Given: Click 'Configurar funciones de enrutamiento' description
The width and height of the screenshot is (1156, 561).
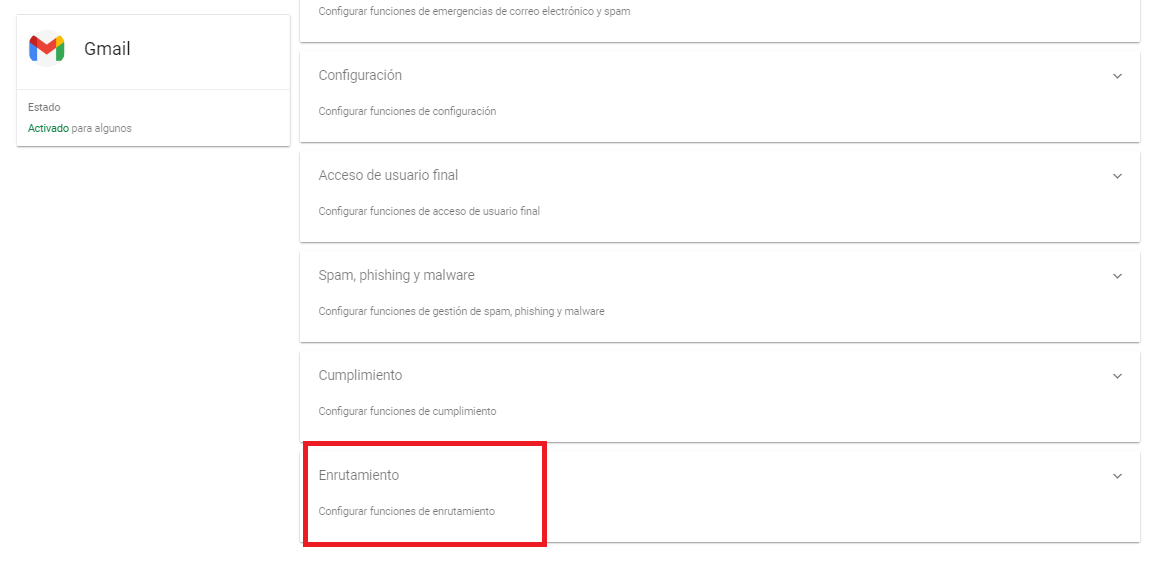Looking at the screenshot, I should pos(406,511).
